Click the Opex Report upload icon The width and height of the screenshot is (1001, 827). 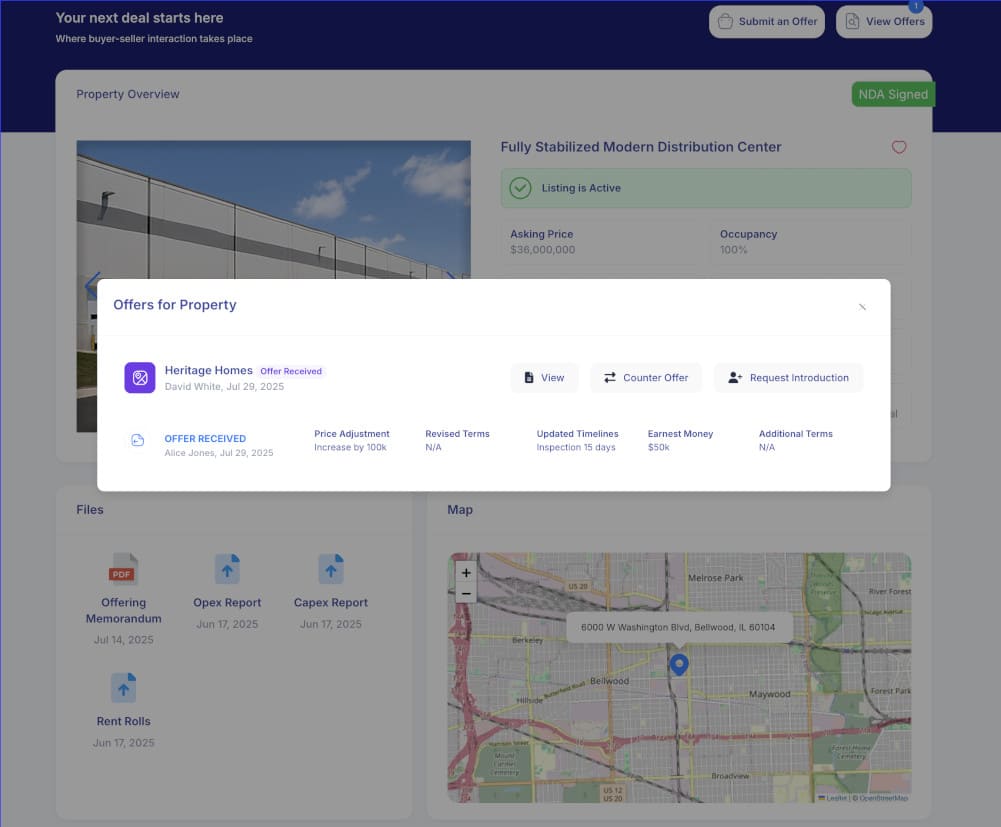pyautogui.click(x=227, y=568)
